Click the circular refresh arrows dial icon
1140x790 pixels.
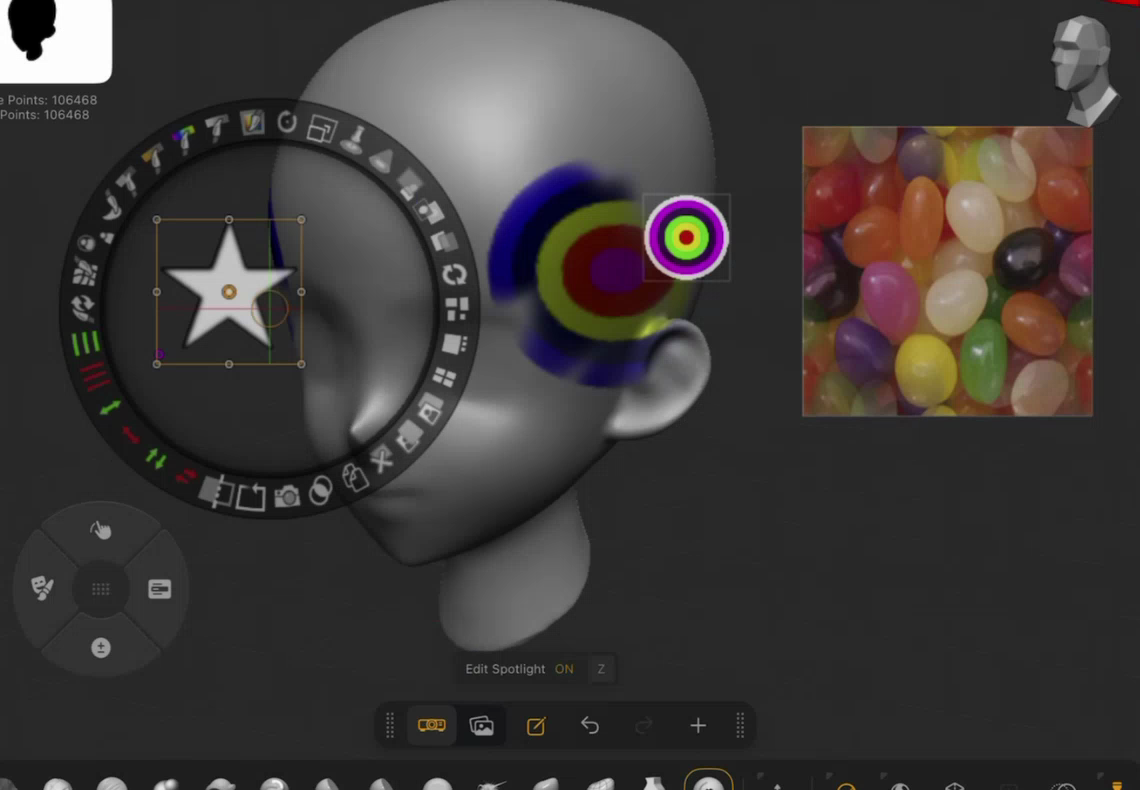454,274
